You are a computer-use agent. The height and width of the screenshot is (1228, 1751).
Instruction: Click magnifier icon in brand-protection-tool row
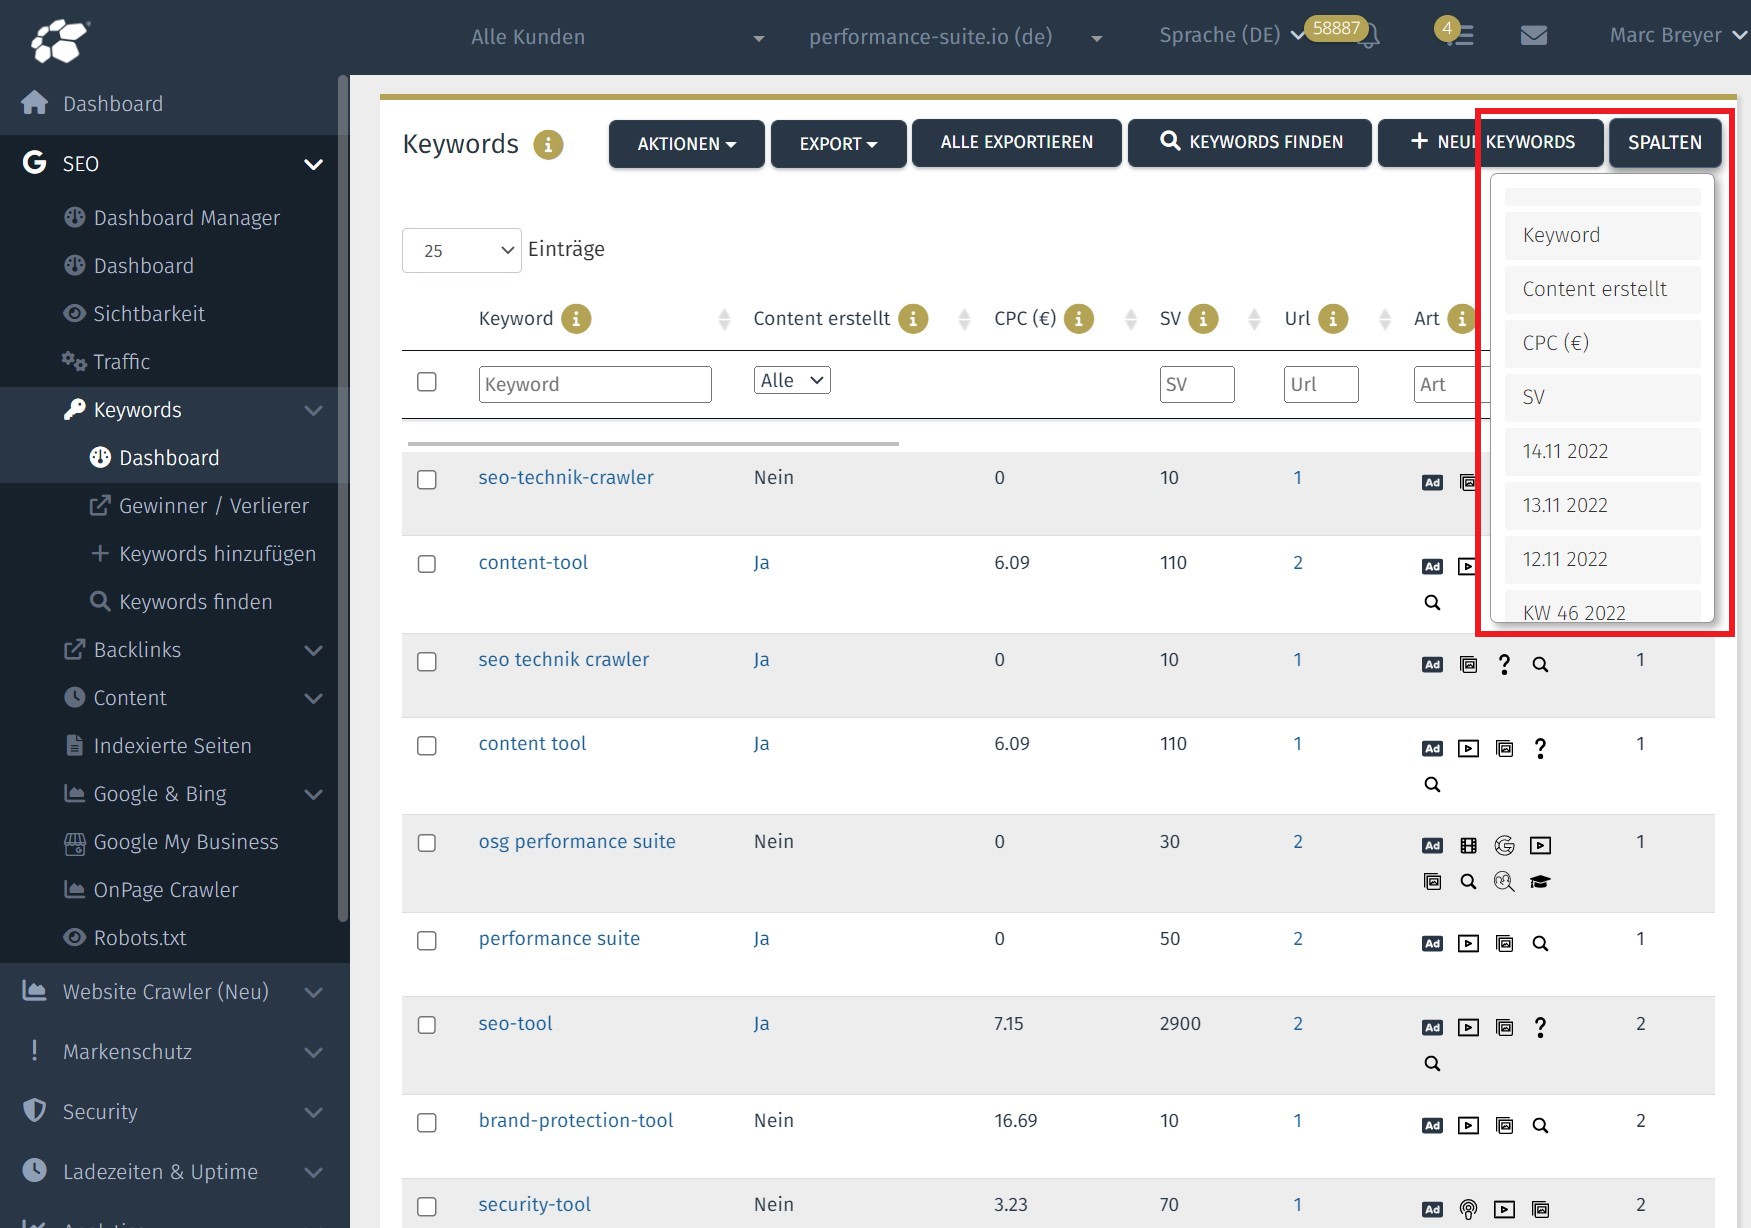(1540, 1126)
